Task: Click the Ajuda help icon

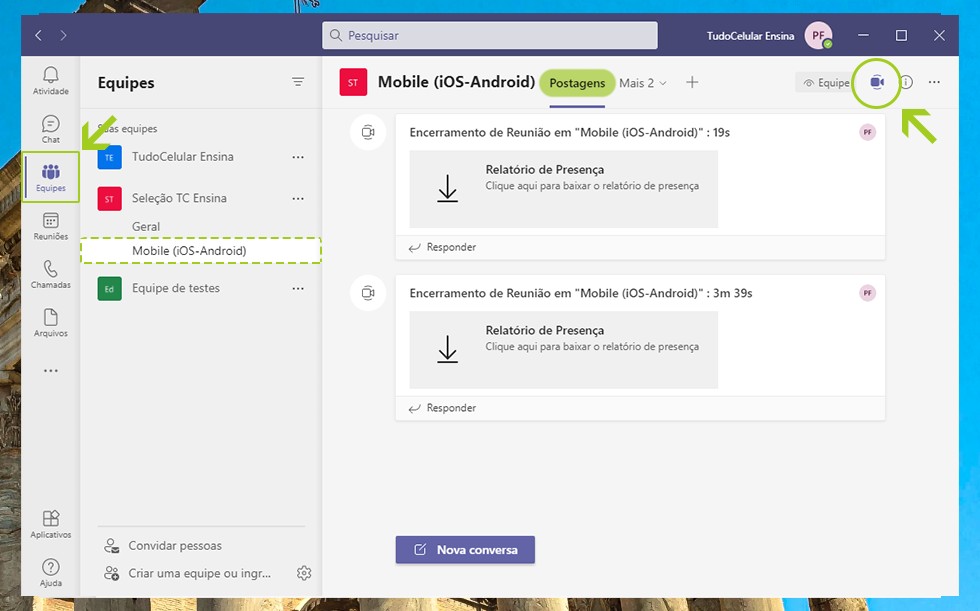Action: pyautogui.click(x=50, y=572)
